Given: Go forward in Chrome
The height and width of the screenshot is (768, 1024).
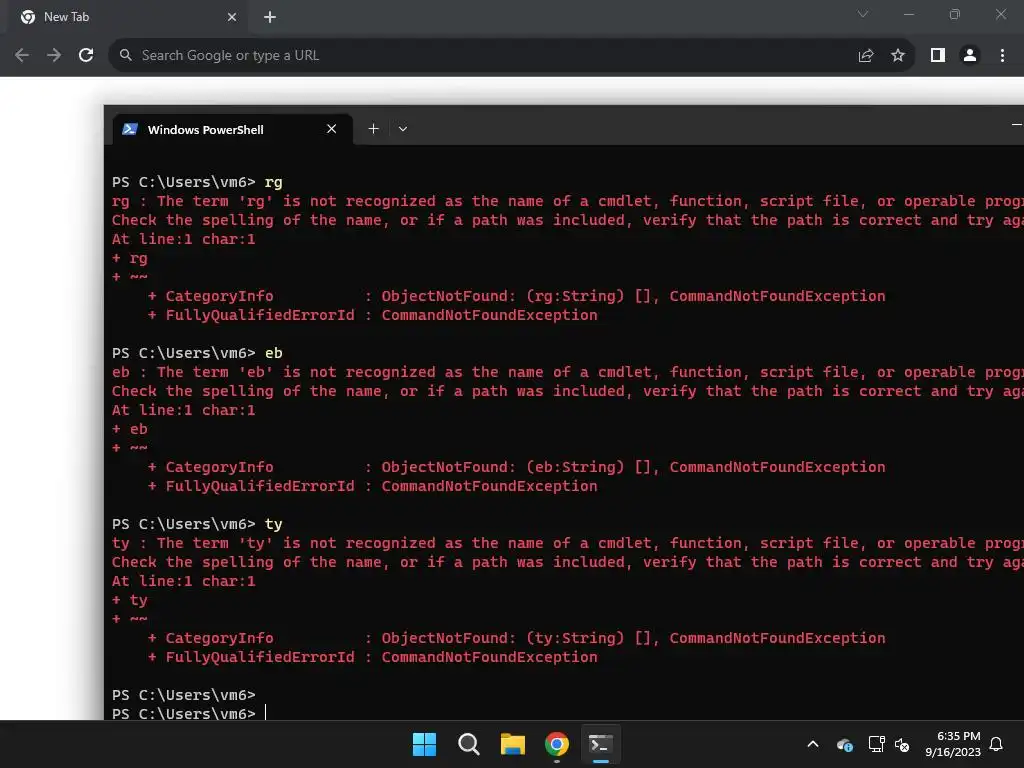Looking at the screenshot, I should (54, 56).
